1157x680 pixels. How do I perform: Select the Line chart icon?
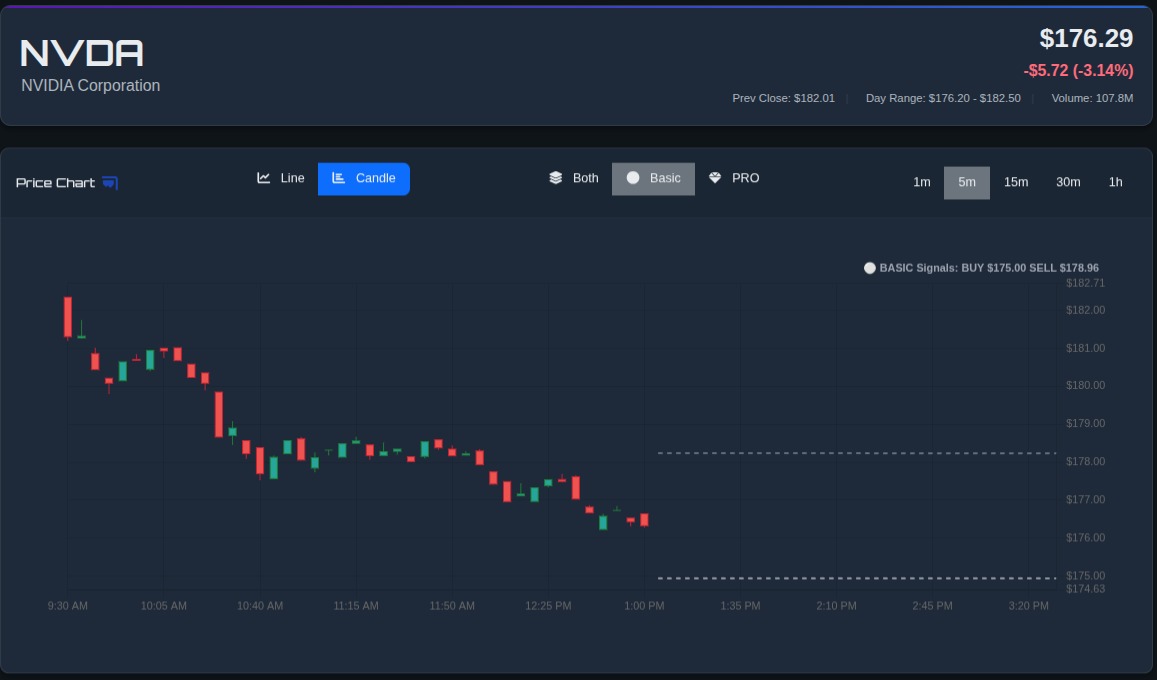(263, 177)
